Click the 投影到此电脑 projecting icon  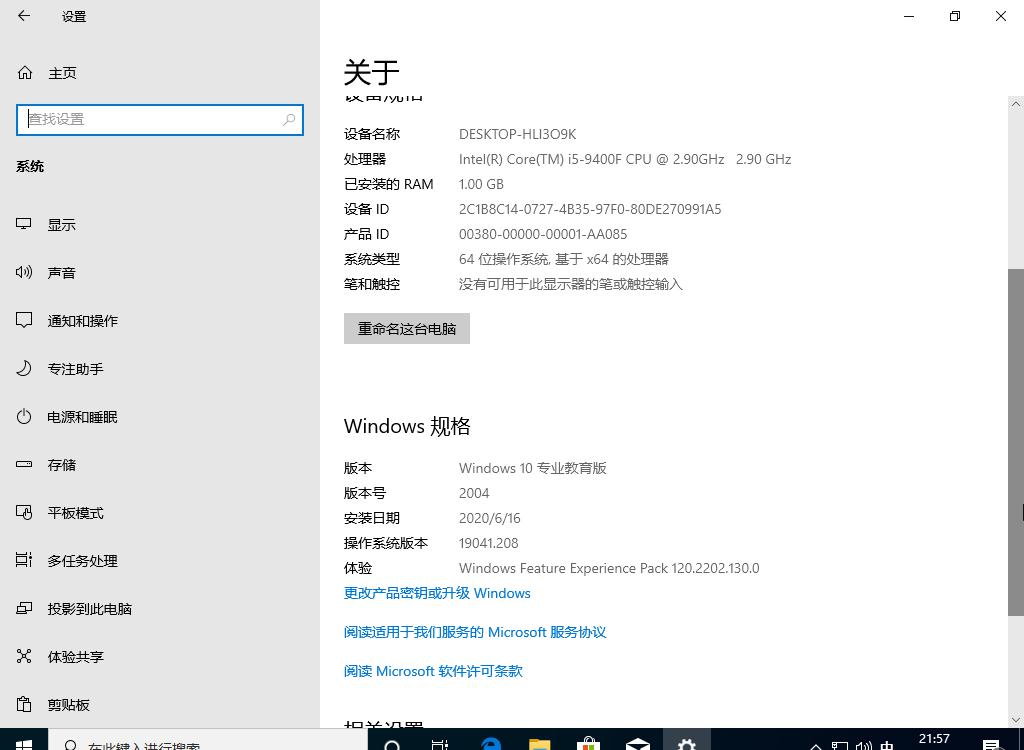24,608
